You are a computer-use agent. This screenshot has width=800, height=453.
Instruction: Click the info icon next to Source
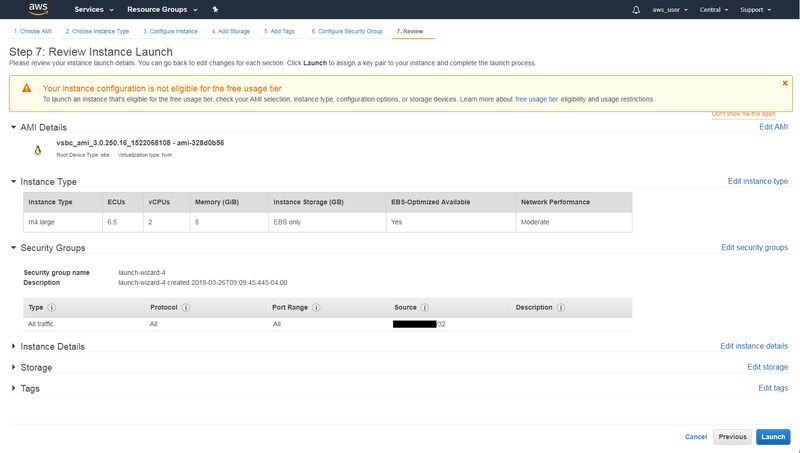(424, 308)
